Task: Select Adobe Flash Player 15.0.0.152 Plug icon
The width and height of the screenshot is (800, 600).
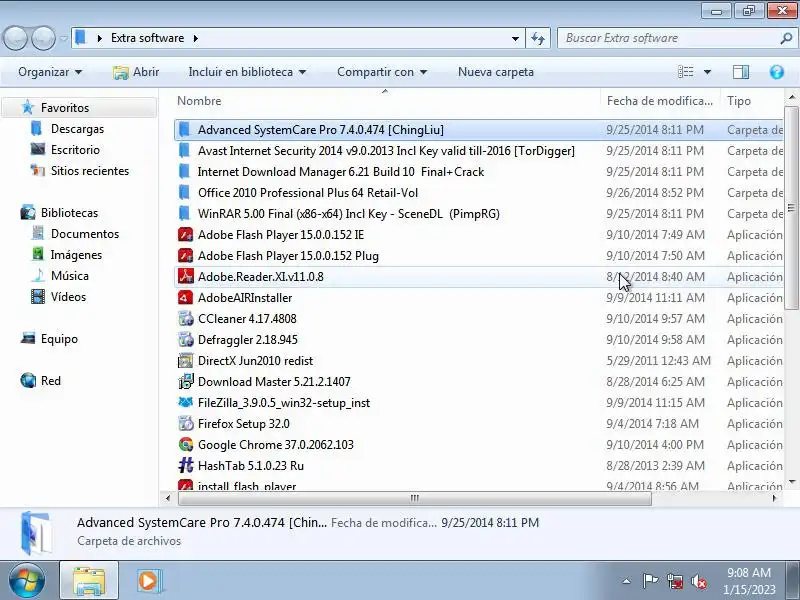Action: click(185, 256)
